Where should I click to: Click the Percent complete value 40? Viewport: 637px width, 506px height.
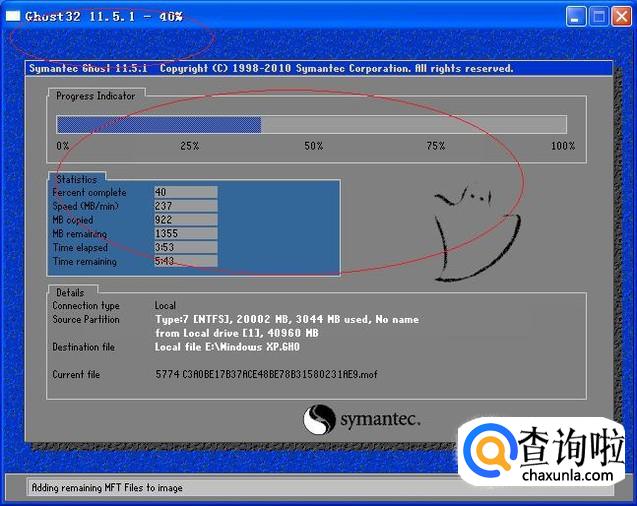click(186, 192)
